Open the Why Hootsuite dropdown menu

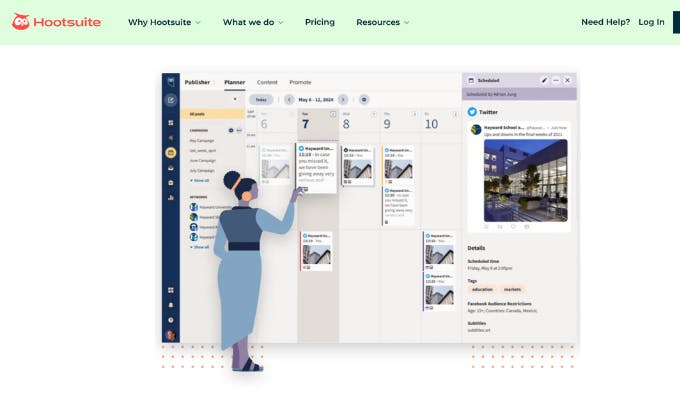point(164,22)
